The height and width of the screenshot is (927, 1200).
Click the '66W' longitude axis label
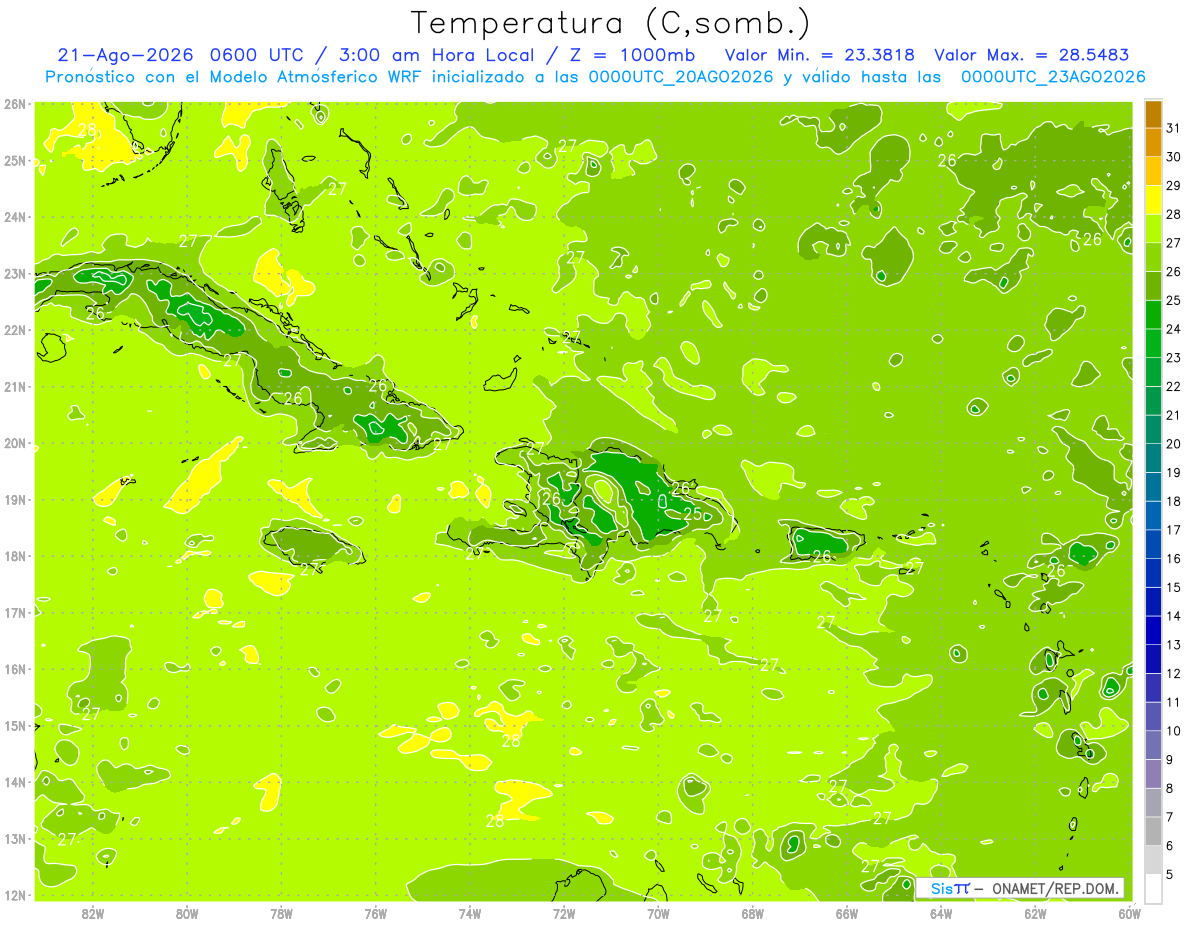point(846,913)
